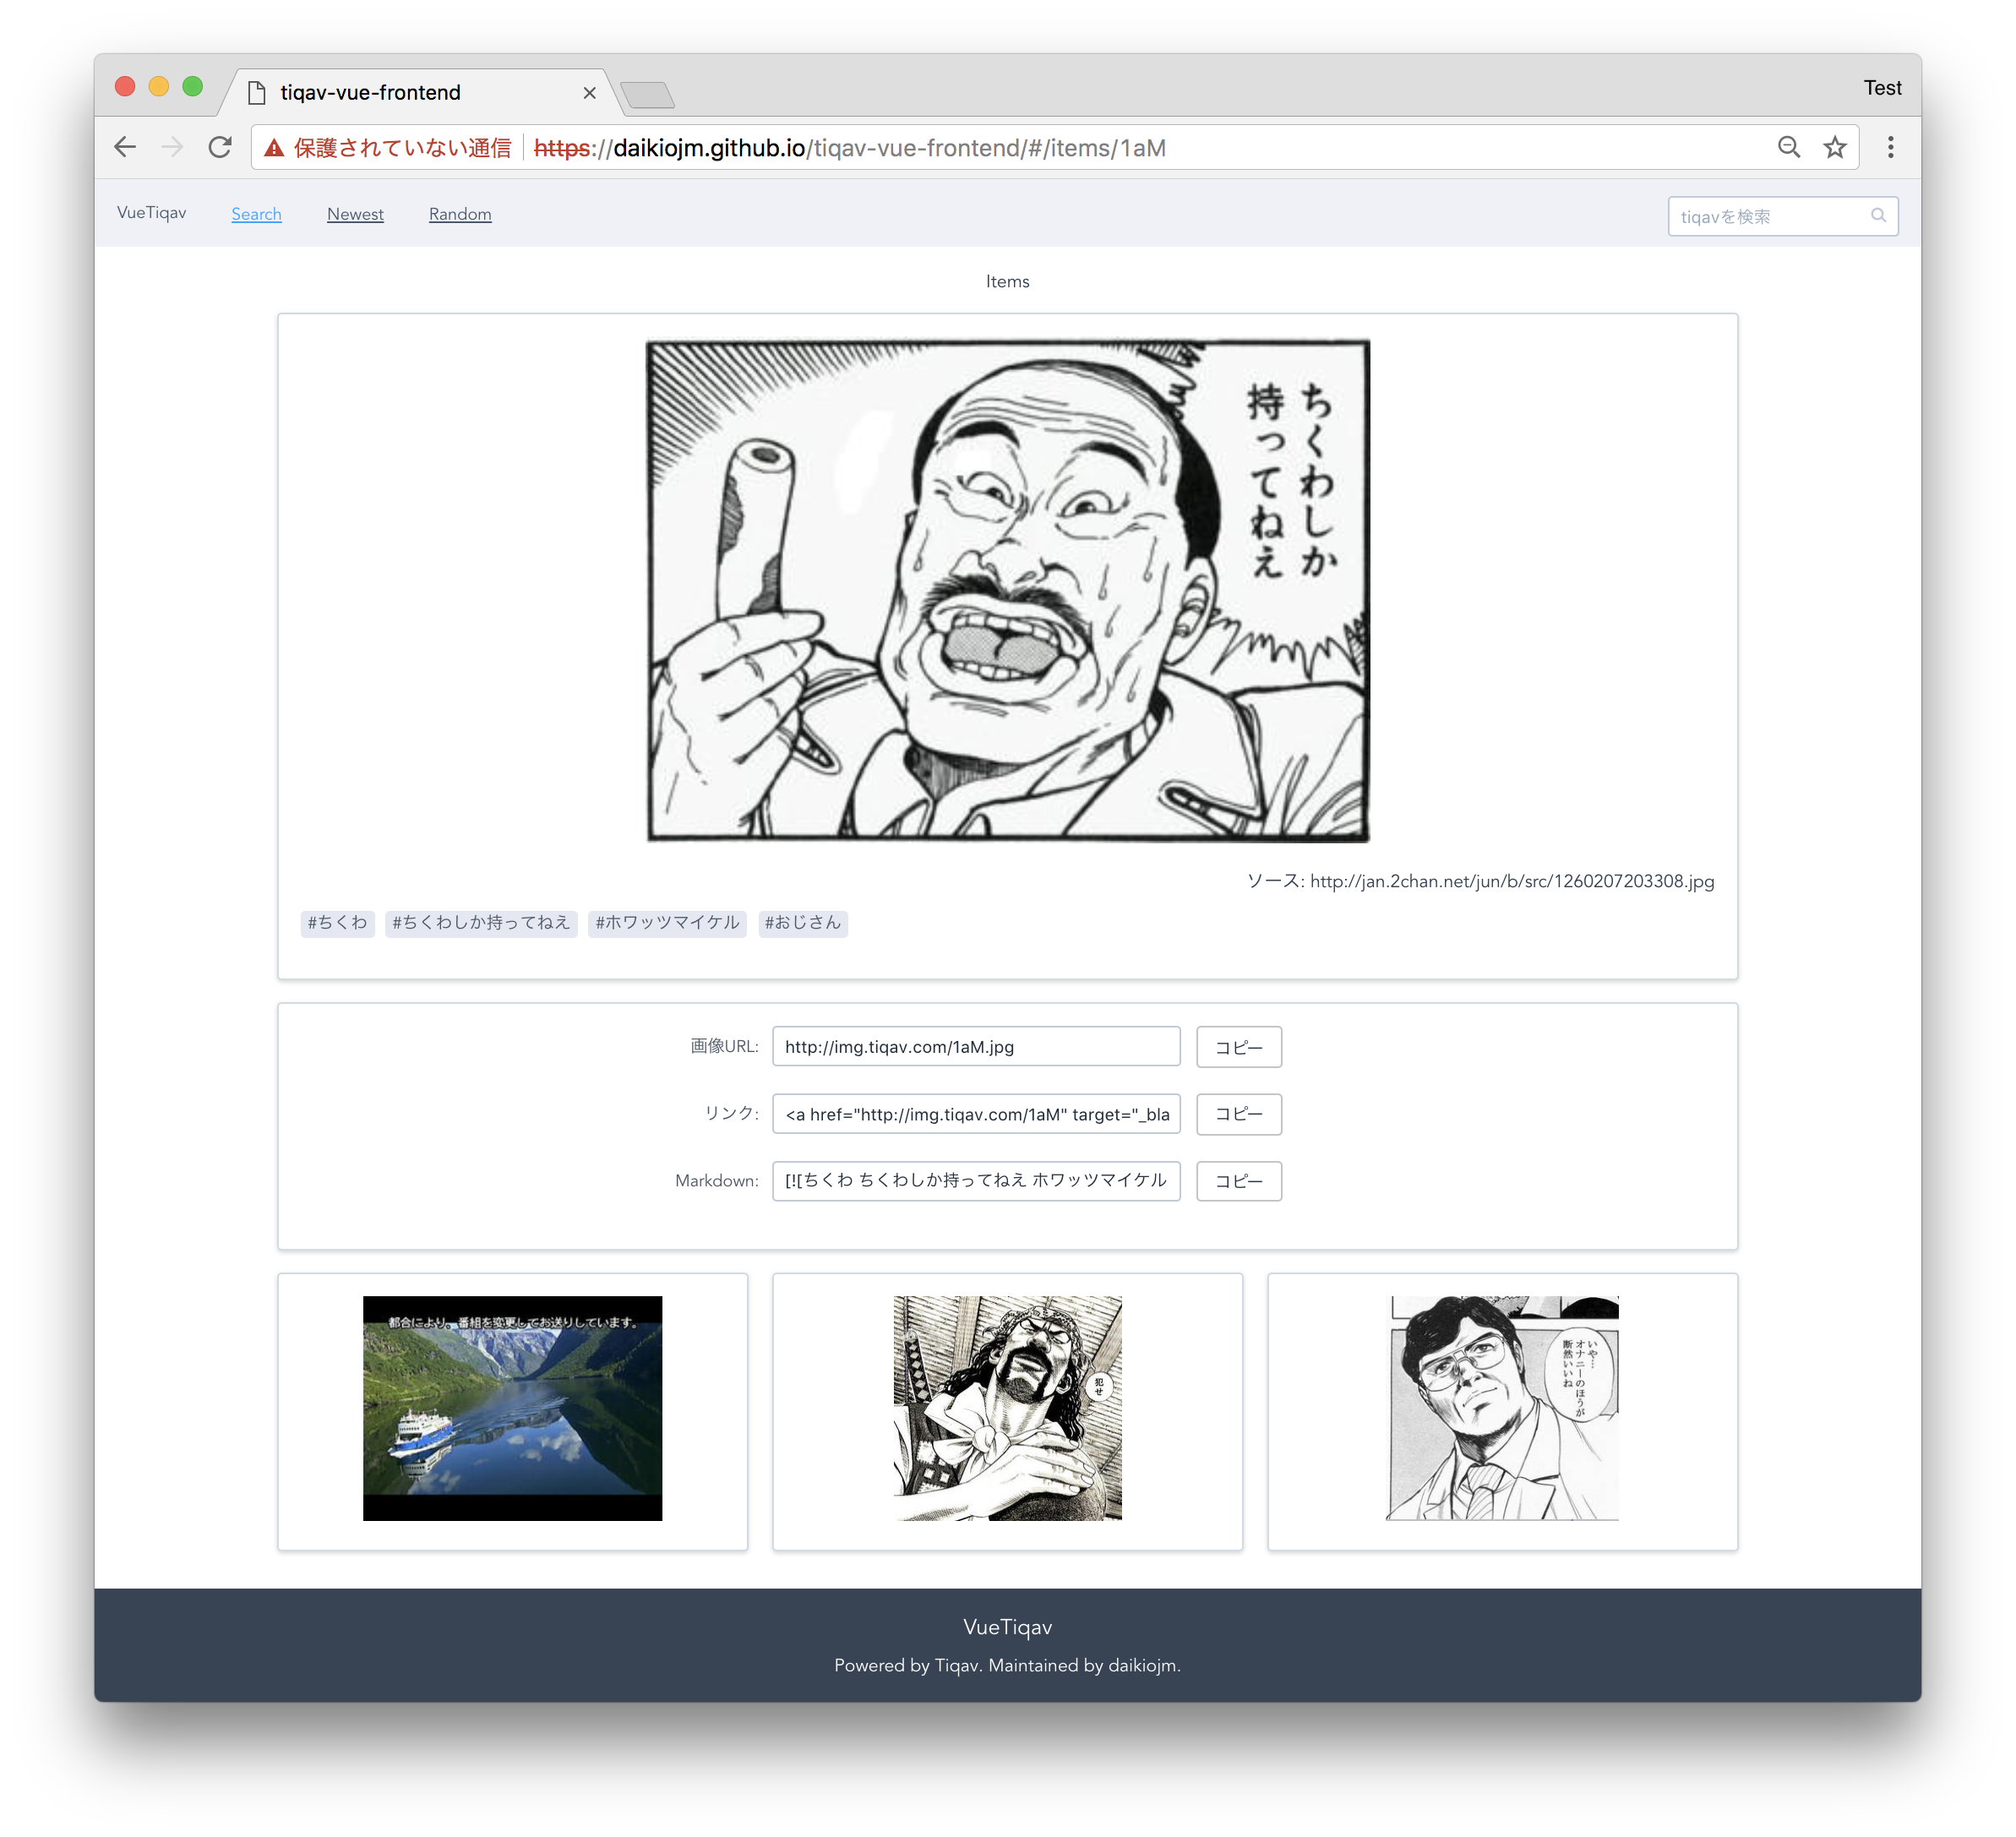This screenshot has width=2016, height=1837.
Task: Click the Markdown text field
Action: click(976, 1180)
